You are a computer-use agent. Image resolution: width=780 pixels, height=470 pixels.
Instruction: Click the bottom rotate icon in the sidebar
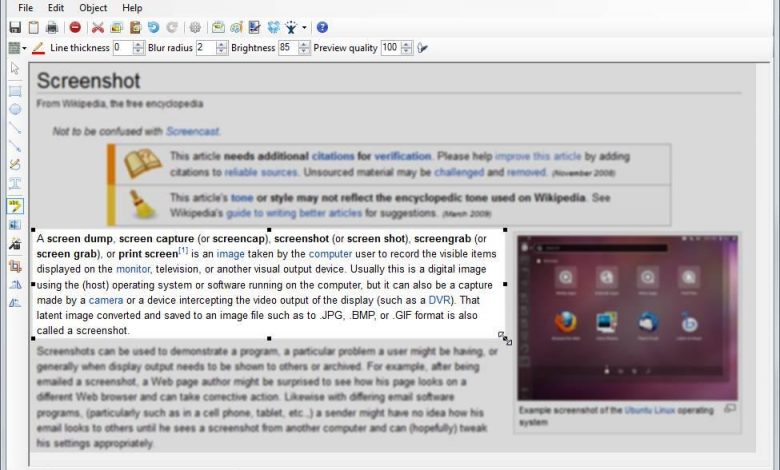(x=15, y=302)
